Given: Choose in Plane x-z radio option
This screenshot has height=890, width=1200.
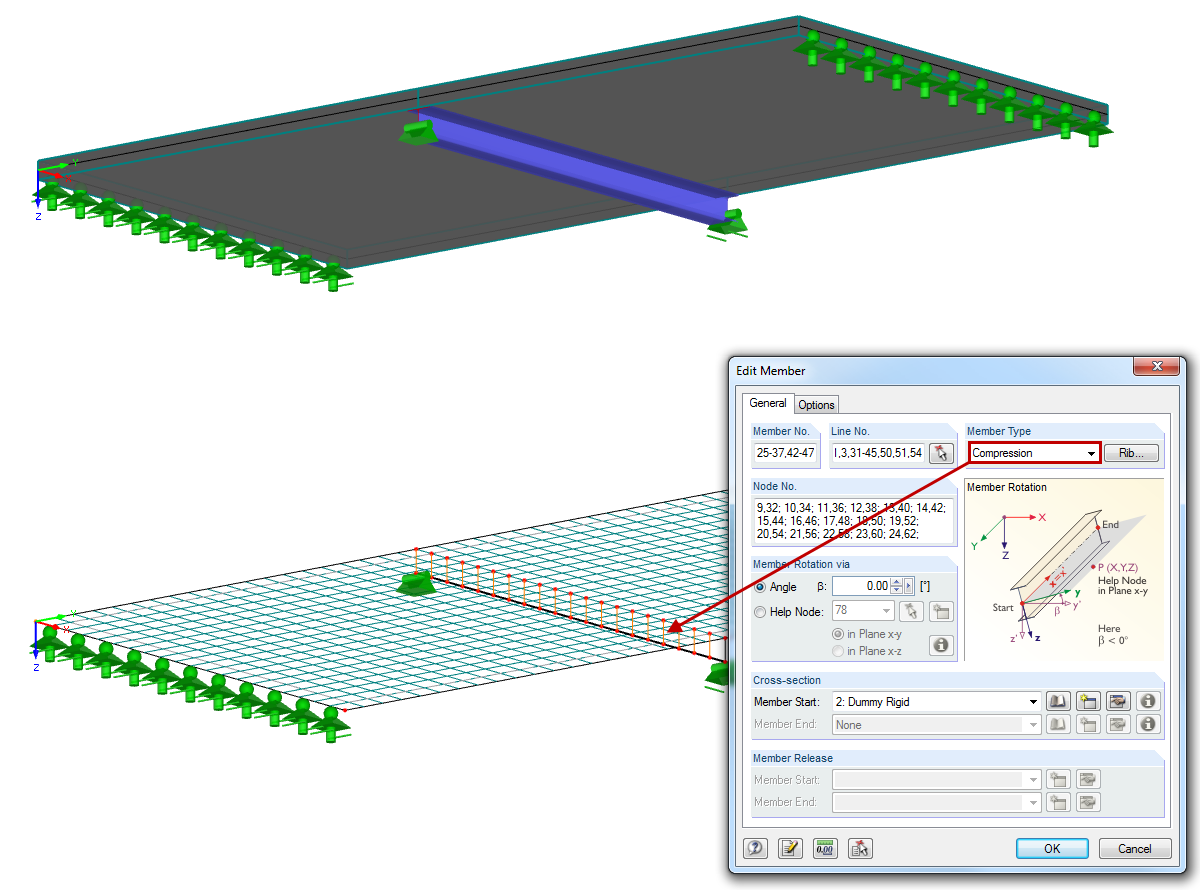Looking at the screenshot, I should pos(838,651).
